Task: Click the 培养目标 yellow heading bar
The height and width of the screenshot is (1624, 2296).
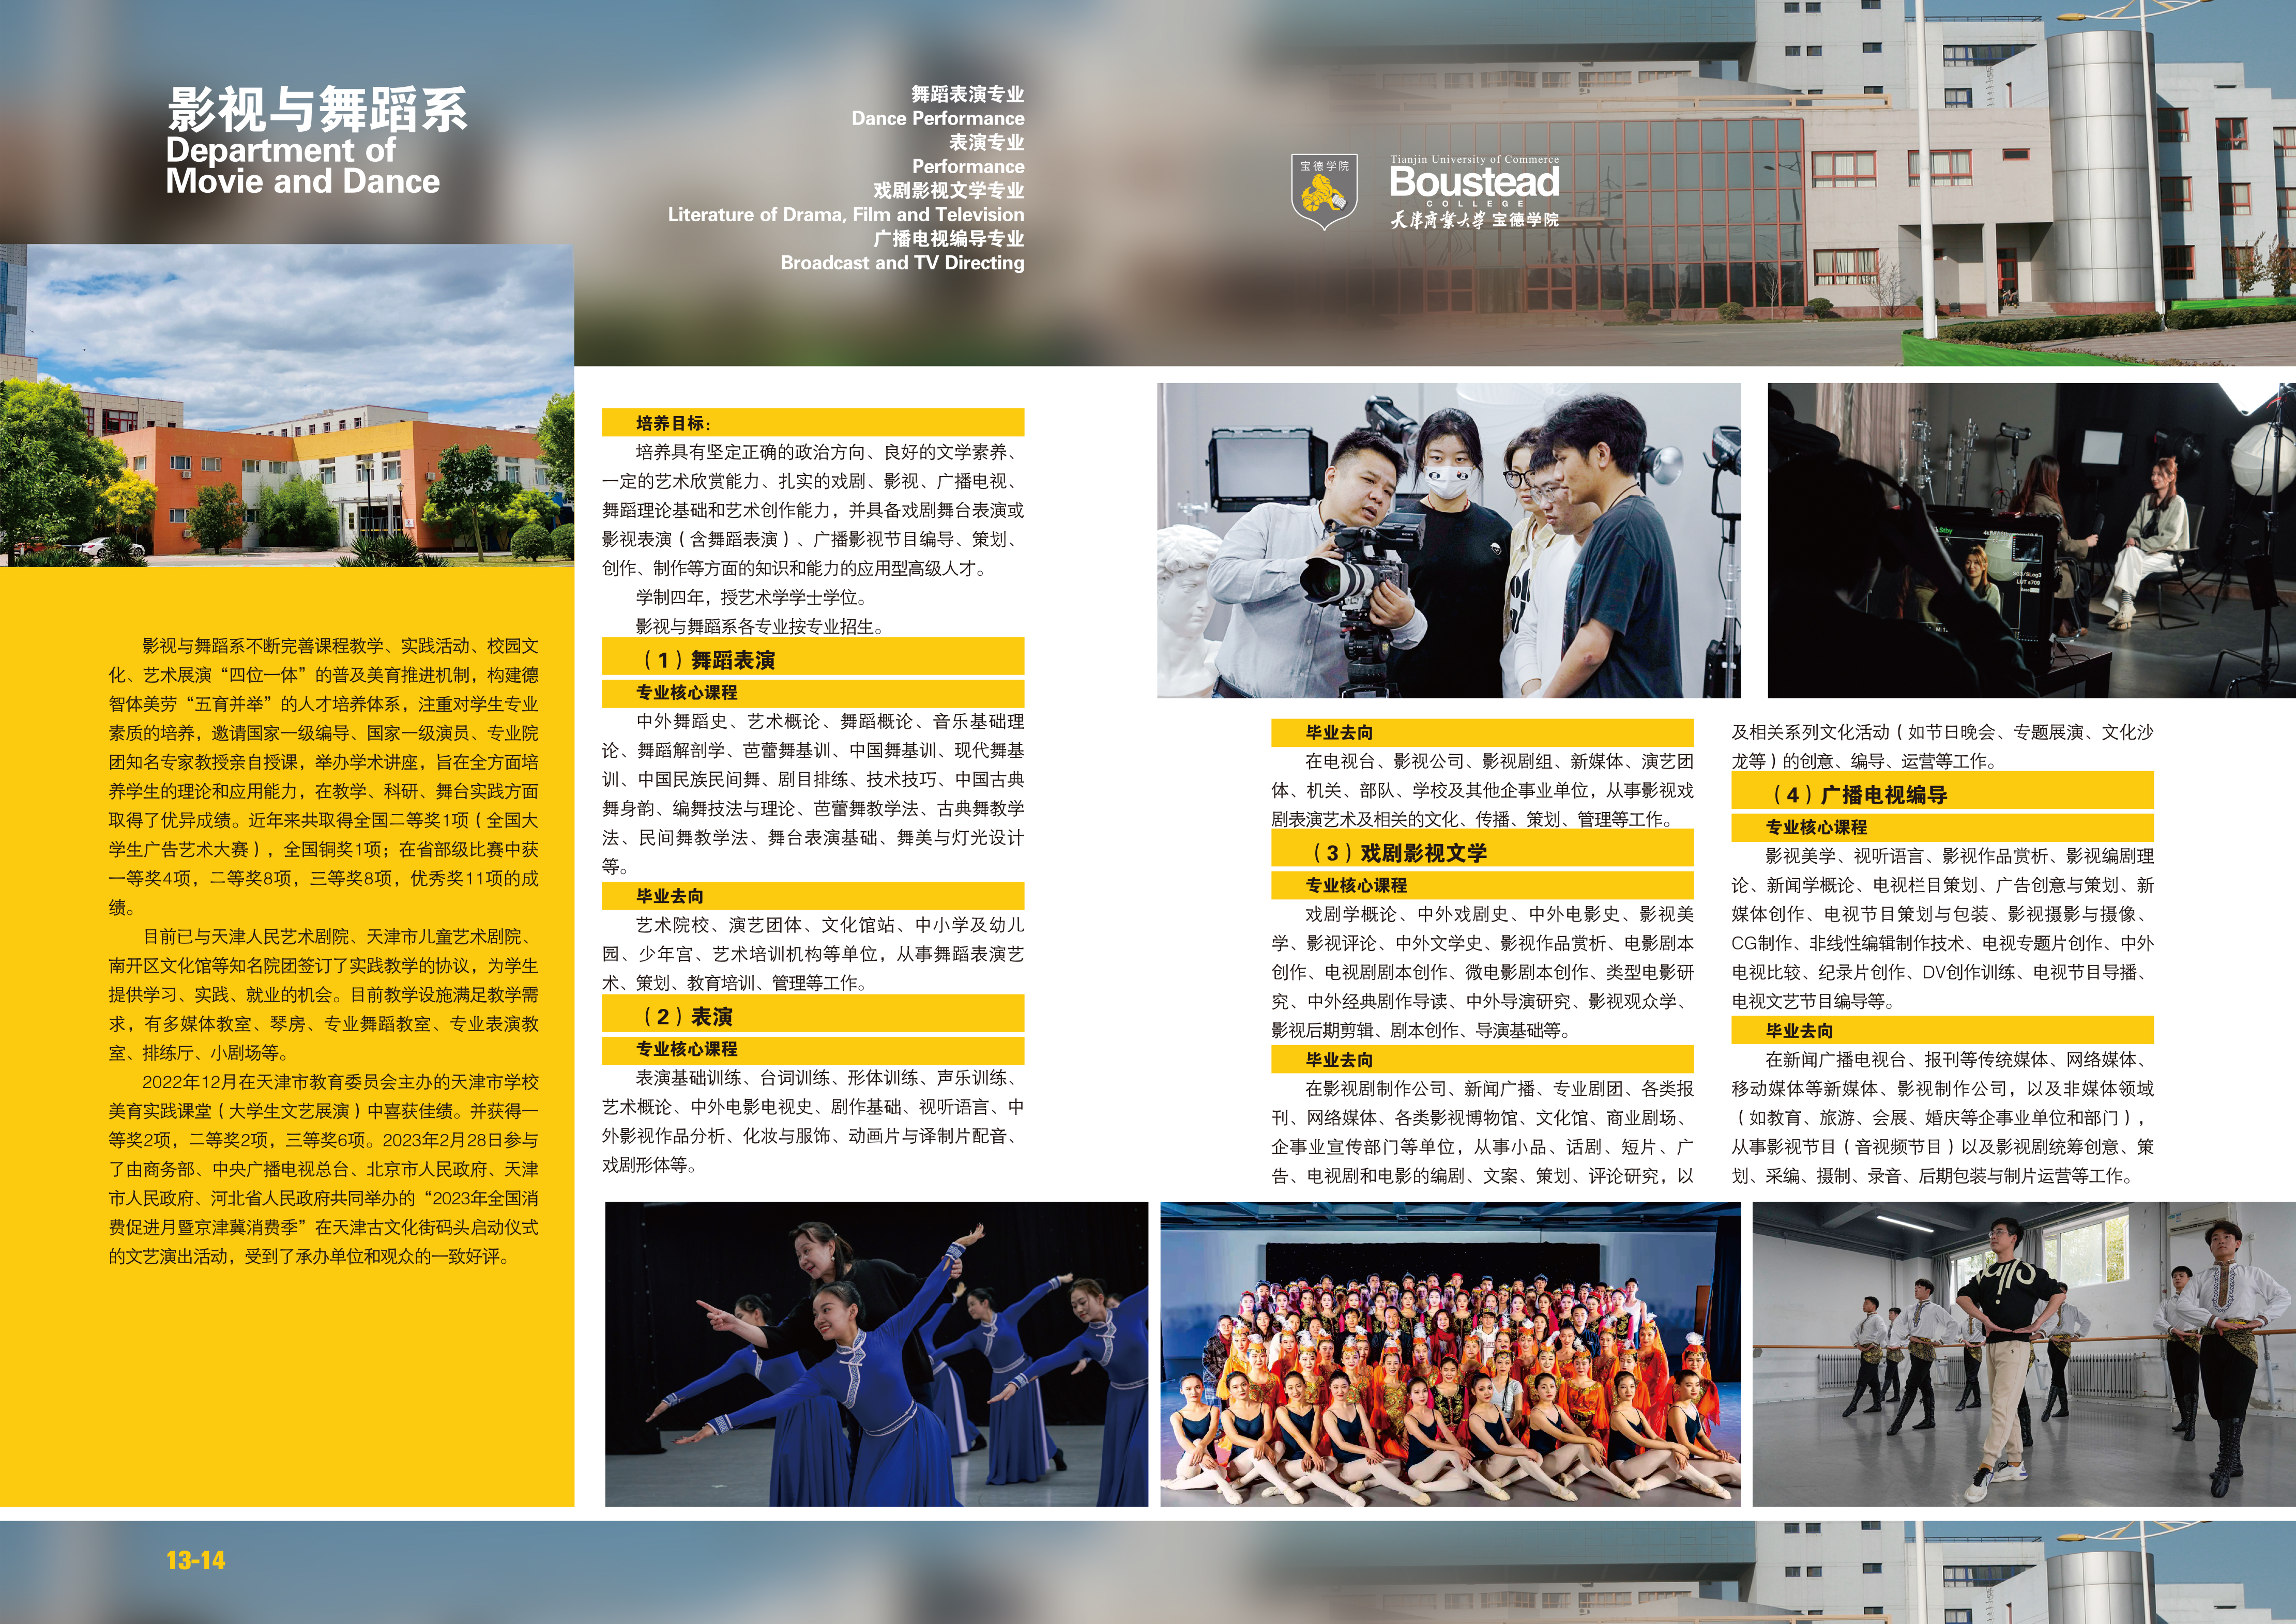Action: 813,422
